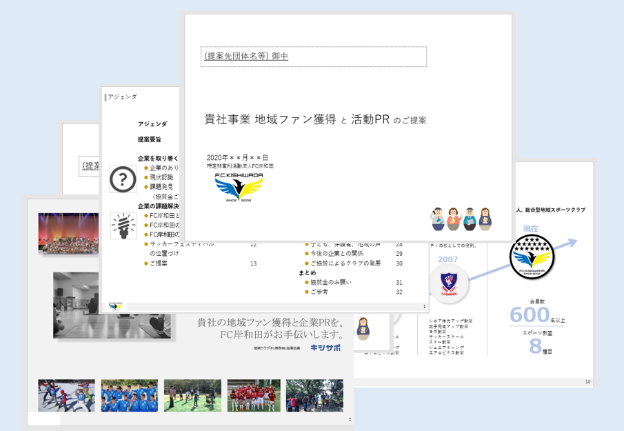The height and width of the screenshot is (431, 624).
Task: Open the blue uniform team photo
Action: pos(129,395)
